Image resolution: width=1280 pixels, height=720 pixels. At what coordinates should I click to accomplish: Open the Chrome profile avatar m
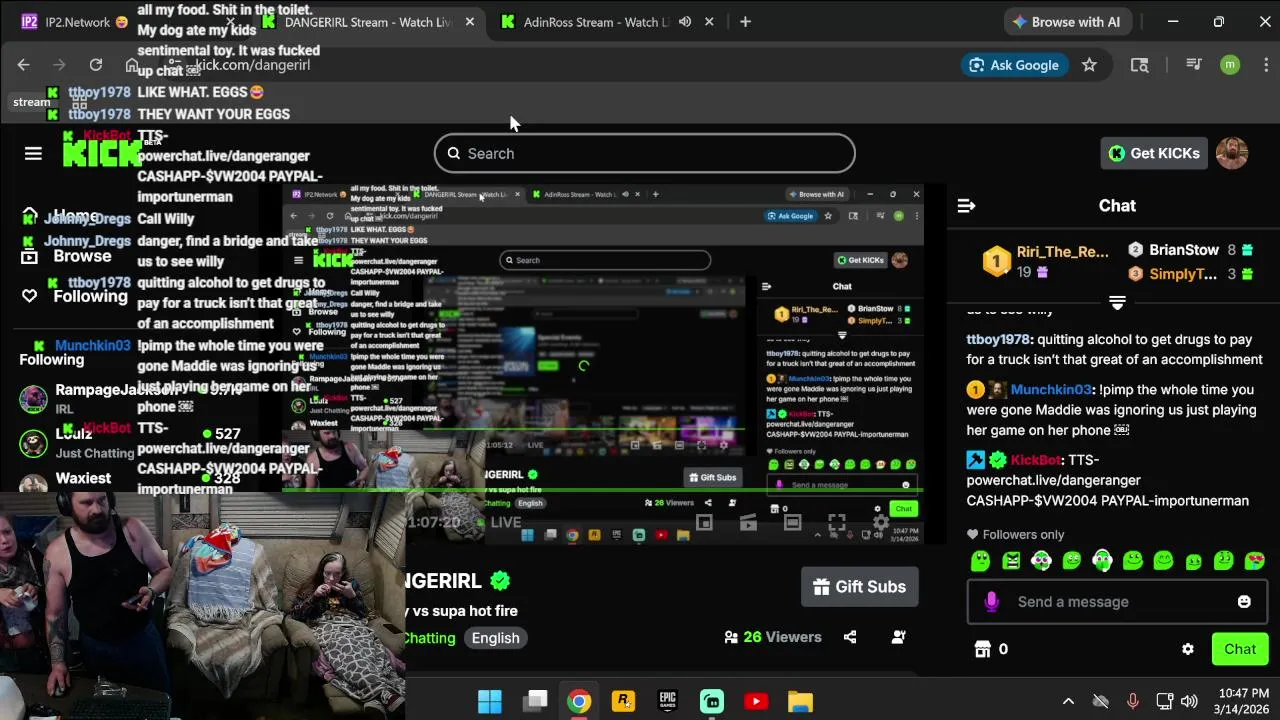click(1230, 65)
